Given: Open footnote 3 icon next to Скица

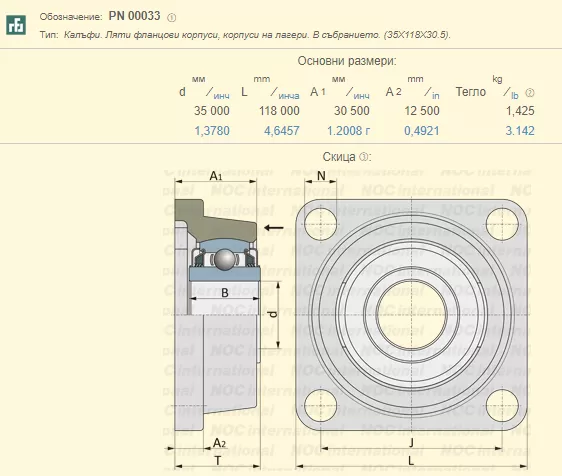Looking at the screenshot, I should point(363,157).
